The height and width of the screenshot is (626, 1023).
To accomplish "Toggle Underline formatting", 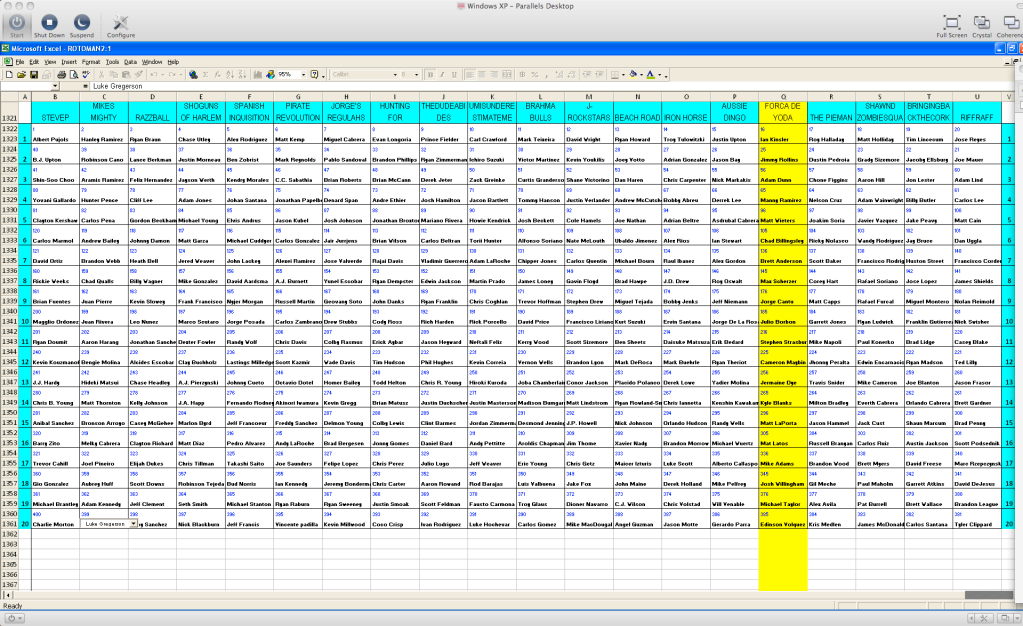I will pos(455,74).
